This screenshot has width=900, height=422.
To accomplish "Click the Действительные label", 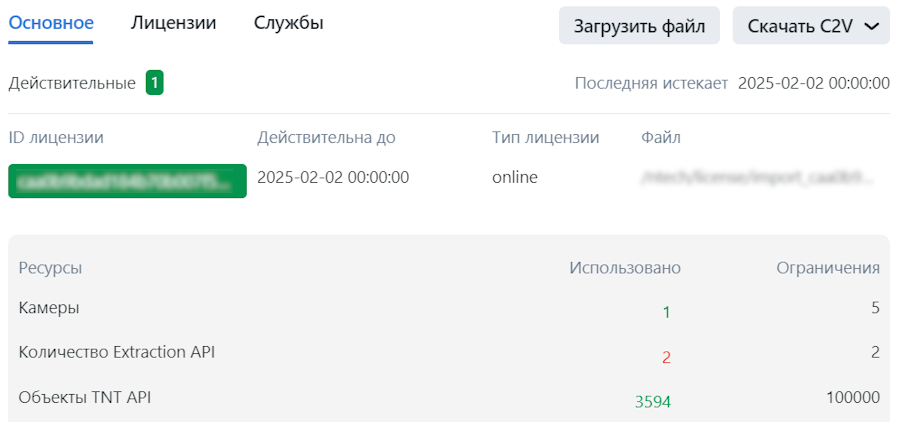I will tap(72, 83).
